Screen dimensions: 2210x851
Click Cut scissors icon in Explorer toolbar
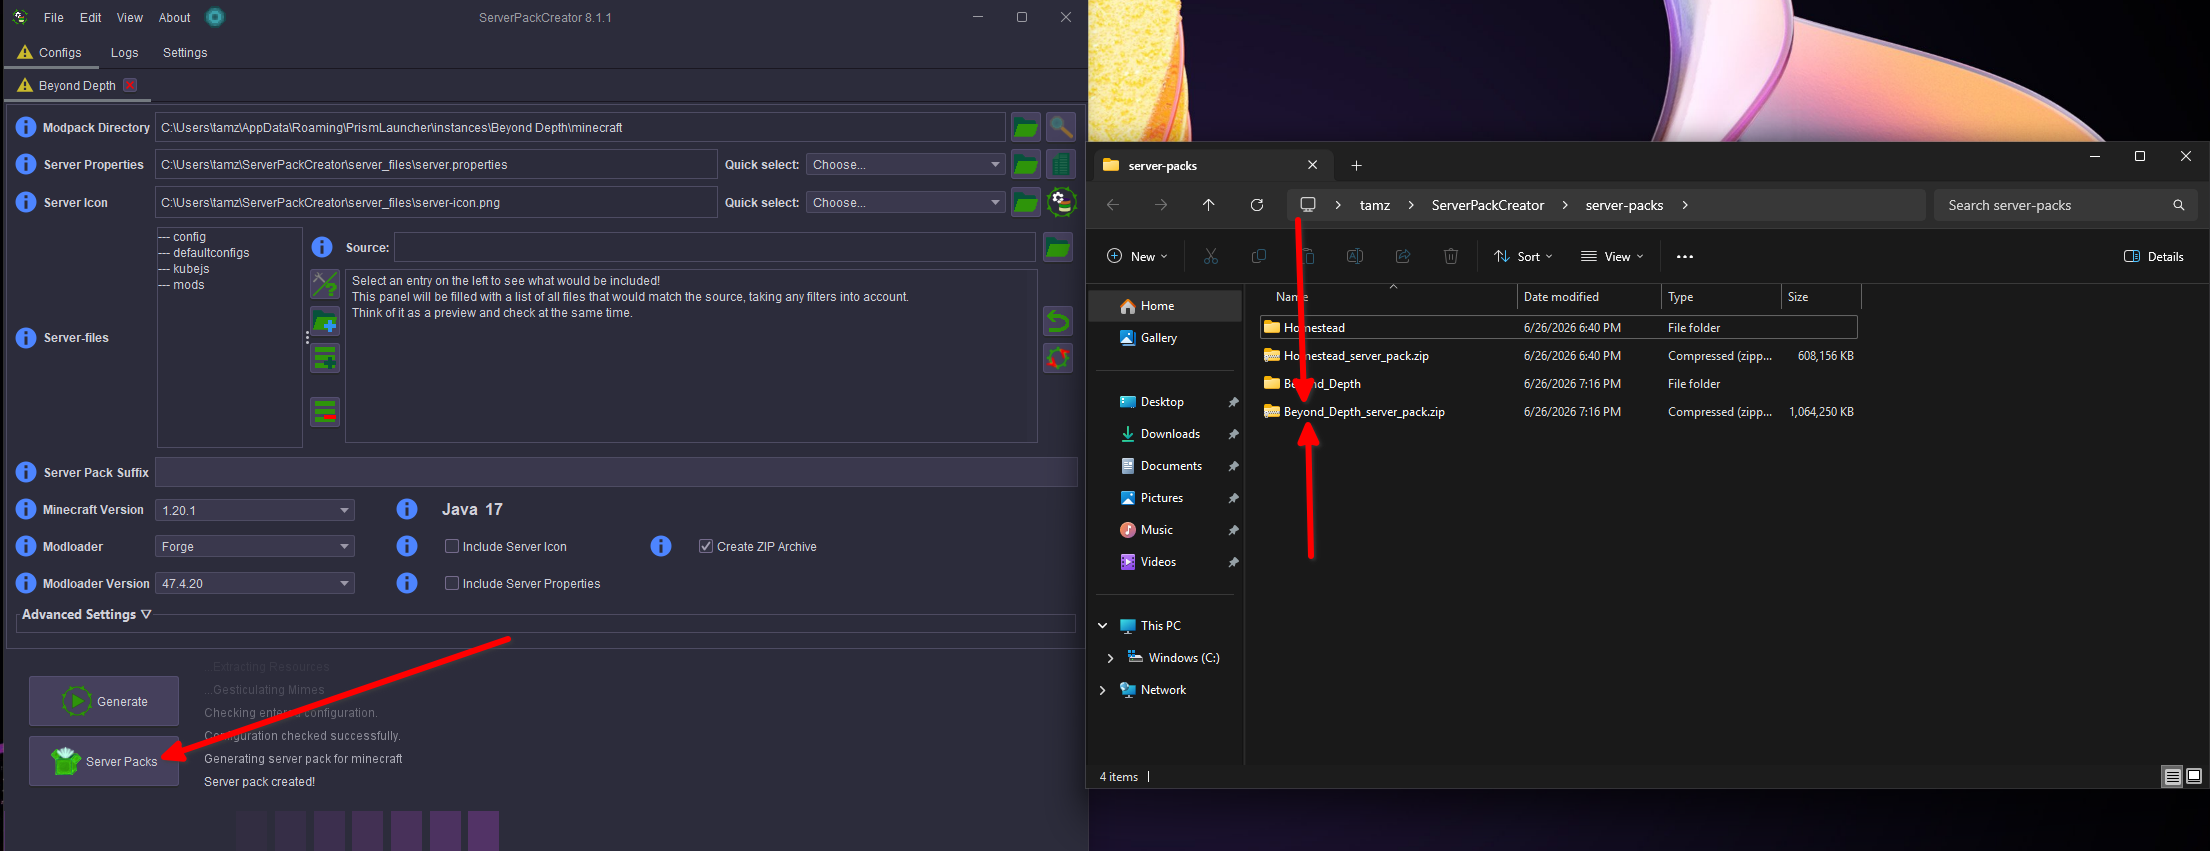1211,257
